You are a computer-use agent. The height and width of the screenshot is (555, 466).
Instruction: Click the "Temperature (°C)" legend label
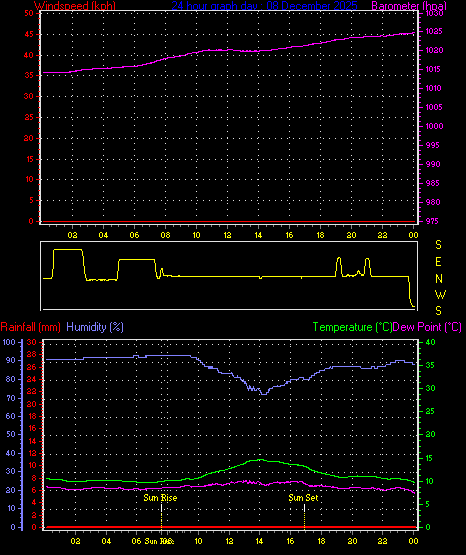[352, 327]
